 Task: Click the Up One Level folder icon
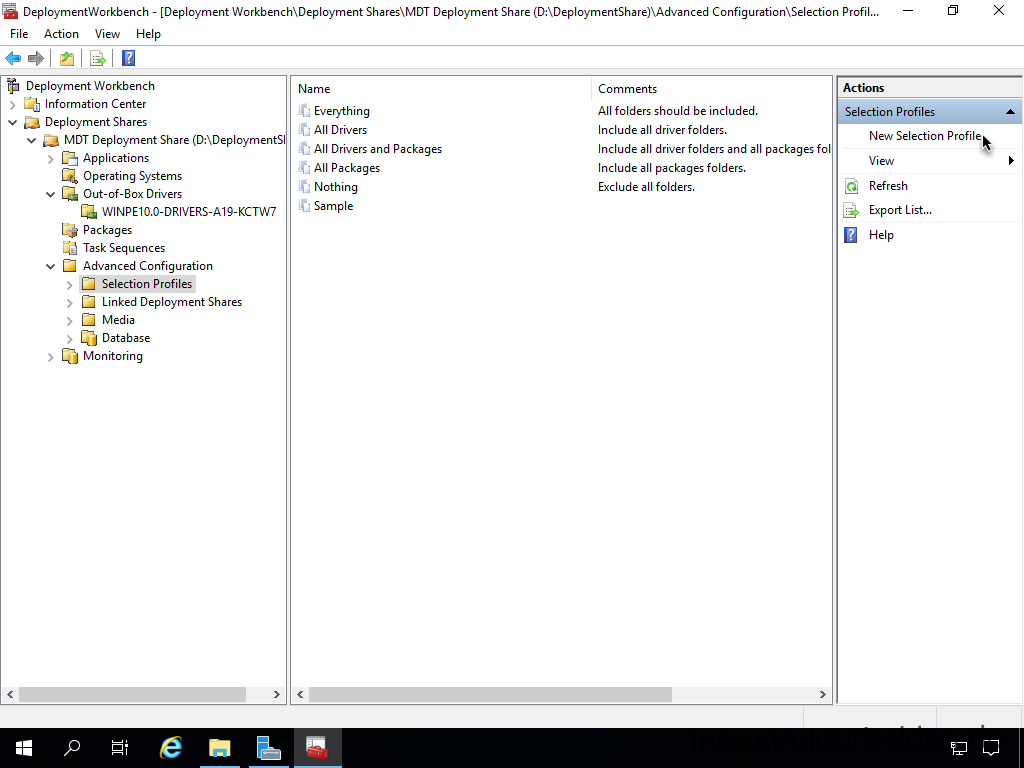[x=66, y=58]
